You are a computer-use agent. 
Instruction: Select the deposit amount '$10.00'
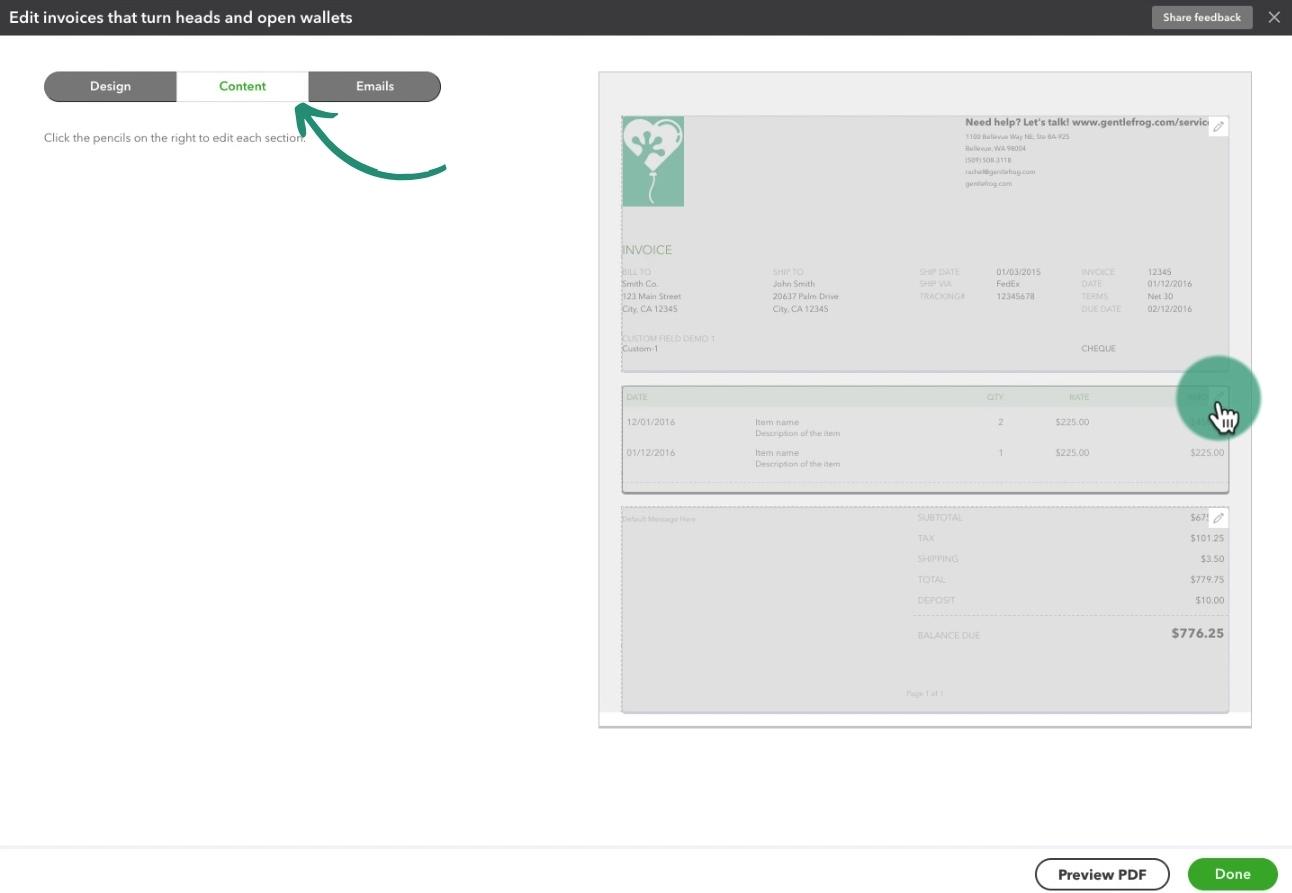pyautogui.click(x=1209, y=601)
